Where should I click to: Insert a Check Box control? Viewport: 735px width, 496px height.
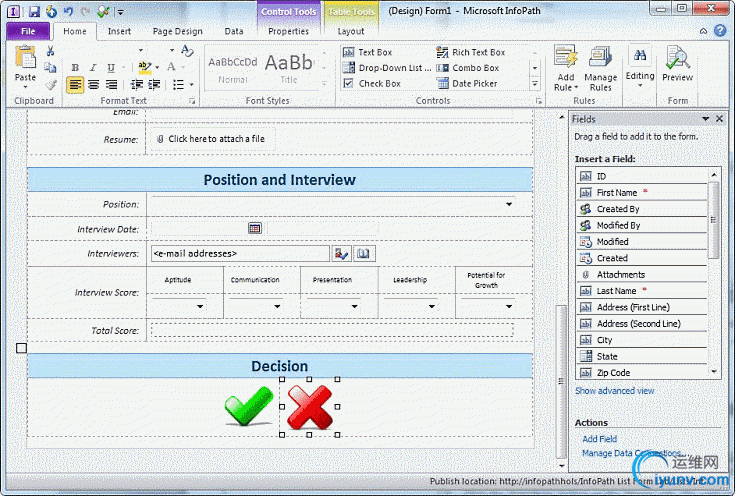point(372,83)
